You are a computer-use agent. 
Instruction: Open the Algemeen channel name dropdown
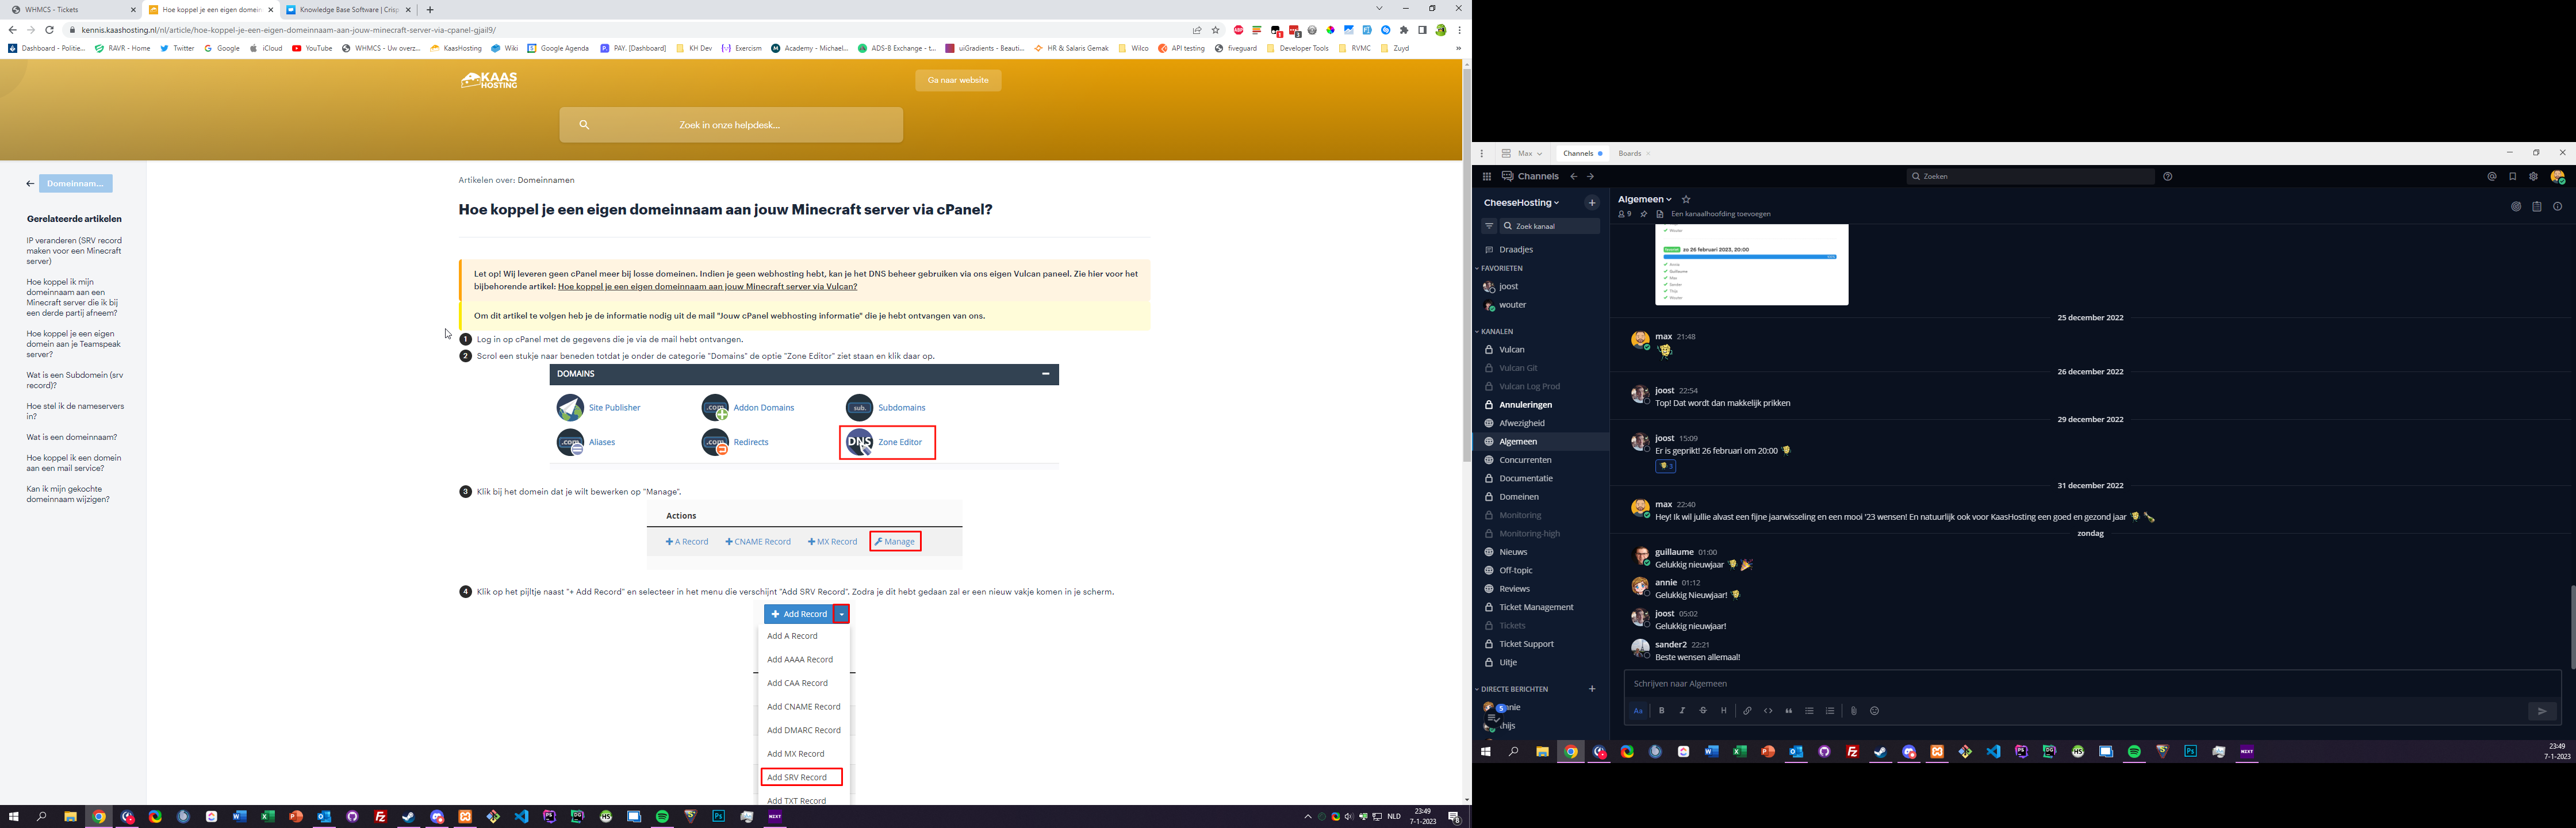(1645, 199)
